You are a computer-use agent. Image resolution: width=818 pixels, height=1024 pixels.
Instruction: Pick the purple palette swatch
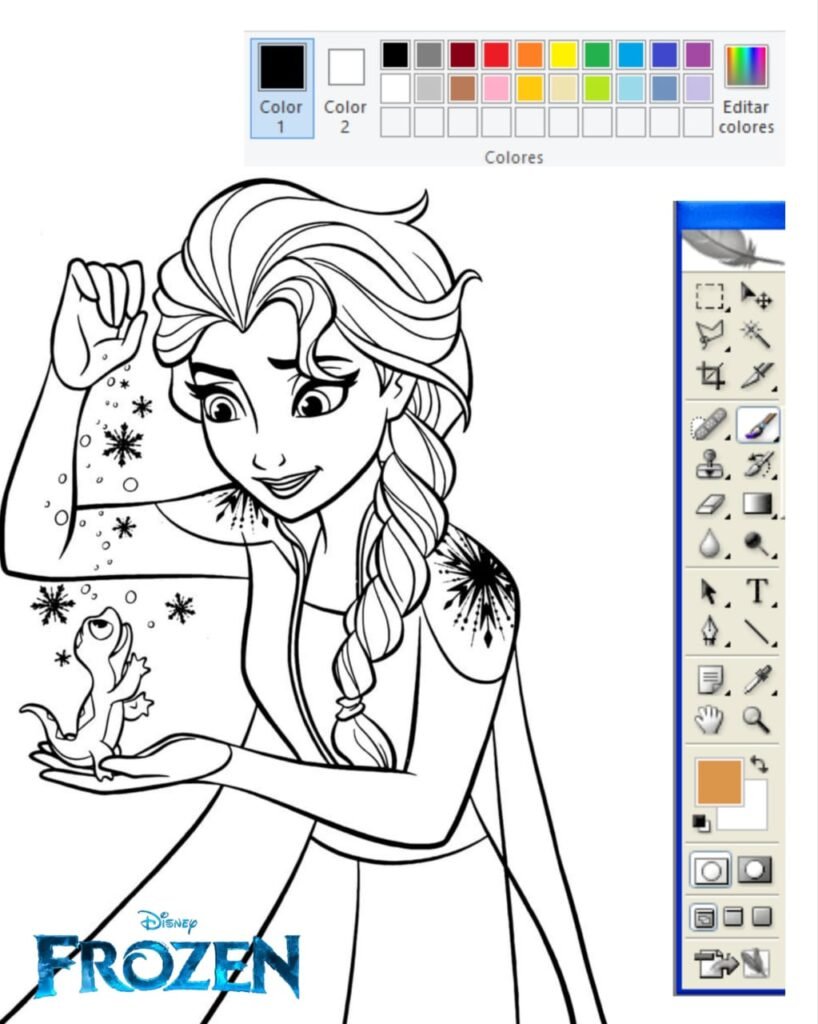pyautogui.click(x=698, y=54)
